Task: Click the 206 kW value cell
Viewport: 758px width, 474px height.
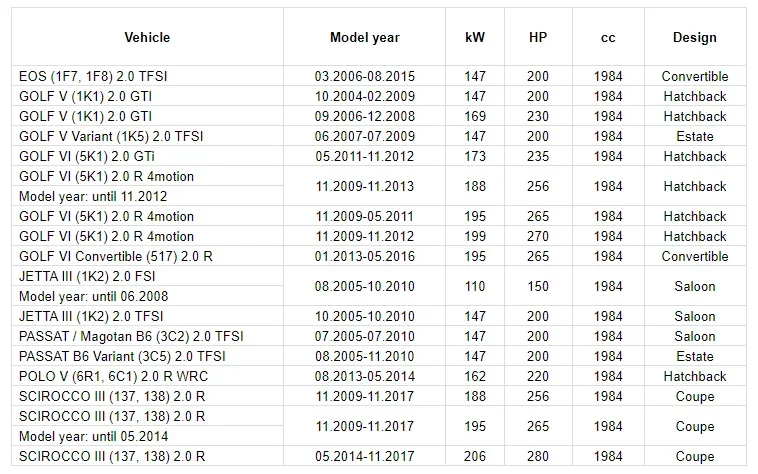Action: [475, 456]
